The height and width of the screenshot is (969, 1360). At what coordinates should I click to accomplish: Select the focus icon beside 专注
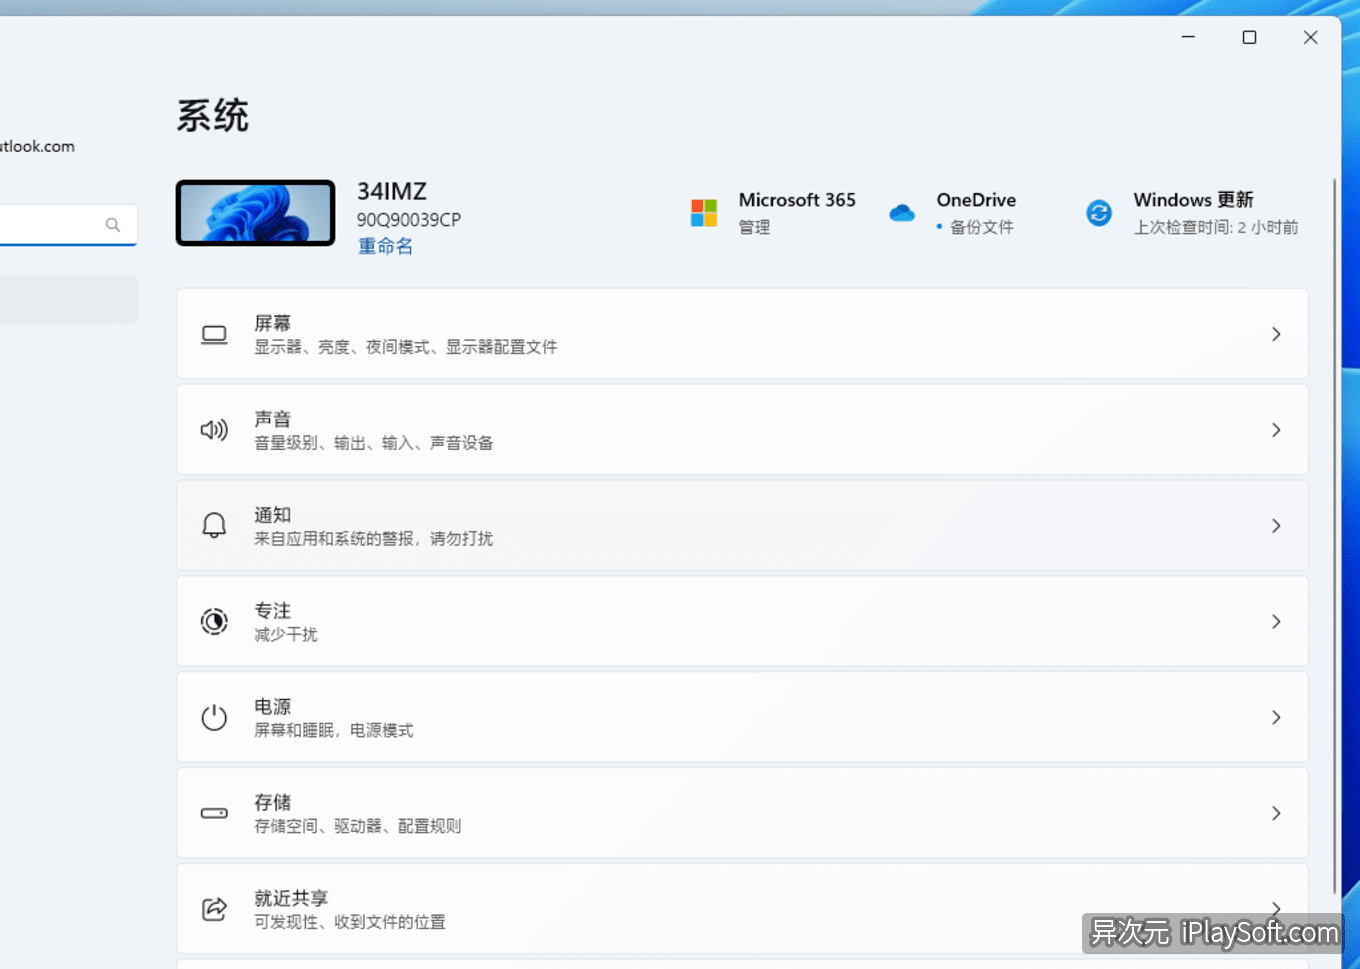[x=214, y=621]
